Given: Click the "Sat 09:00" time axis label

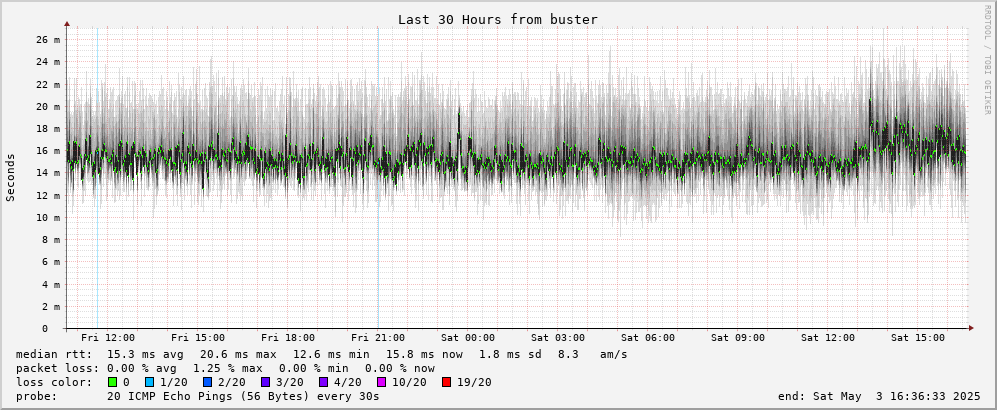Looking at the screenshot, I should pyautogui.click(x=738, y=338).
